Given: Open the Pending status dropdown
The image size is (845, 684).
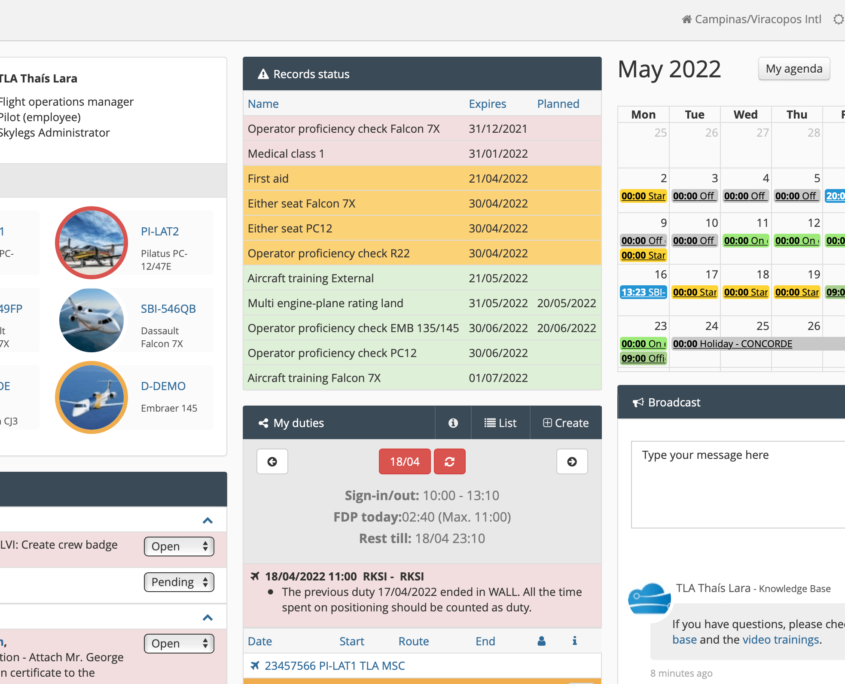Looking at the screenshot, I should pos(179,580).
